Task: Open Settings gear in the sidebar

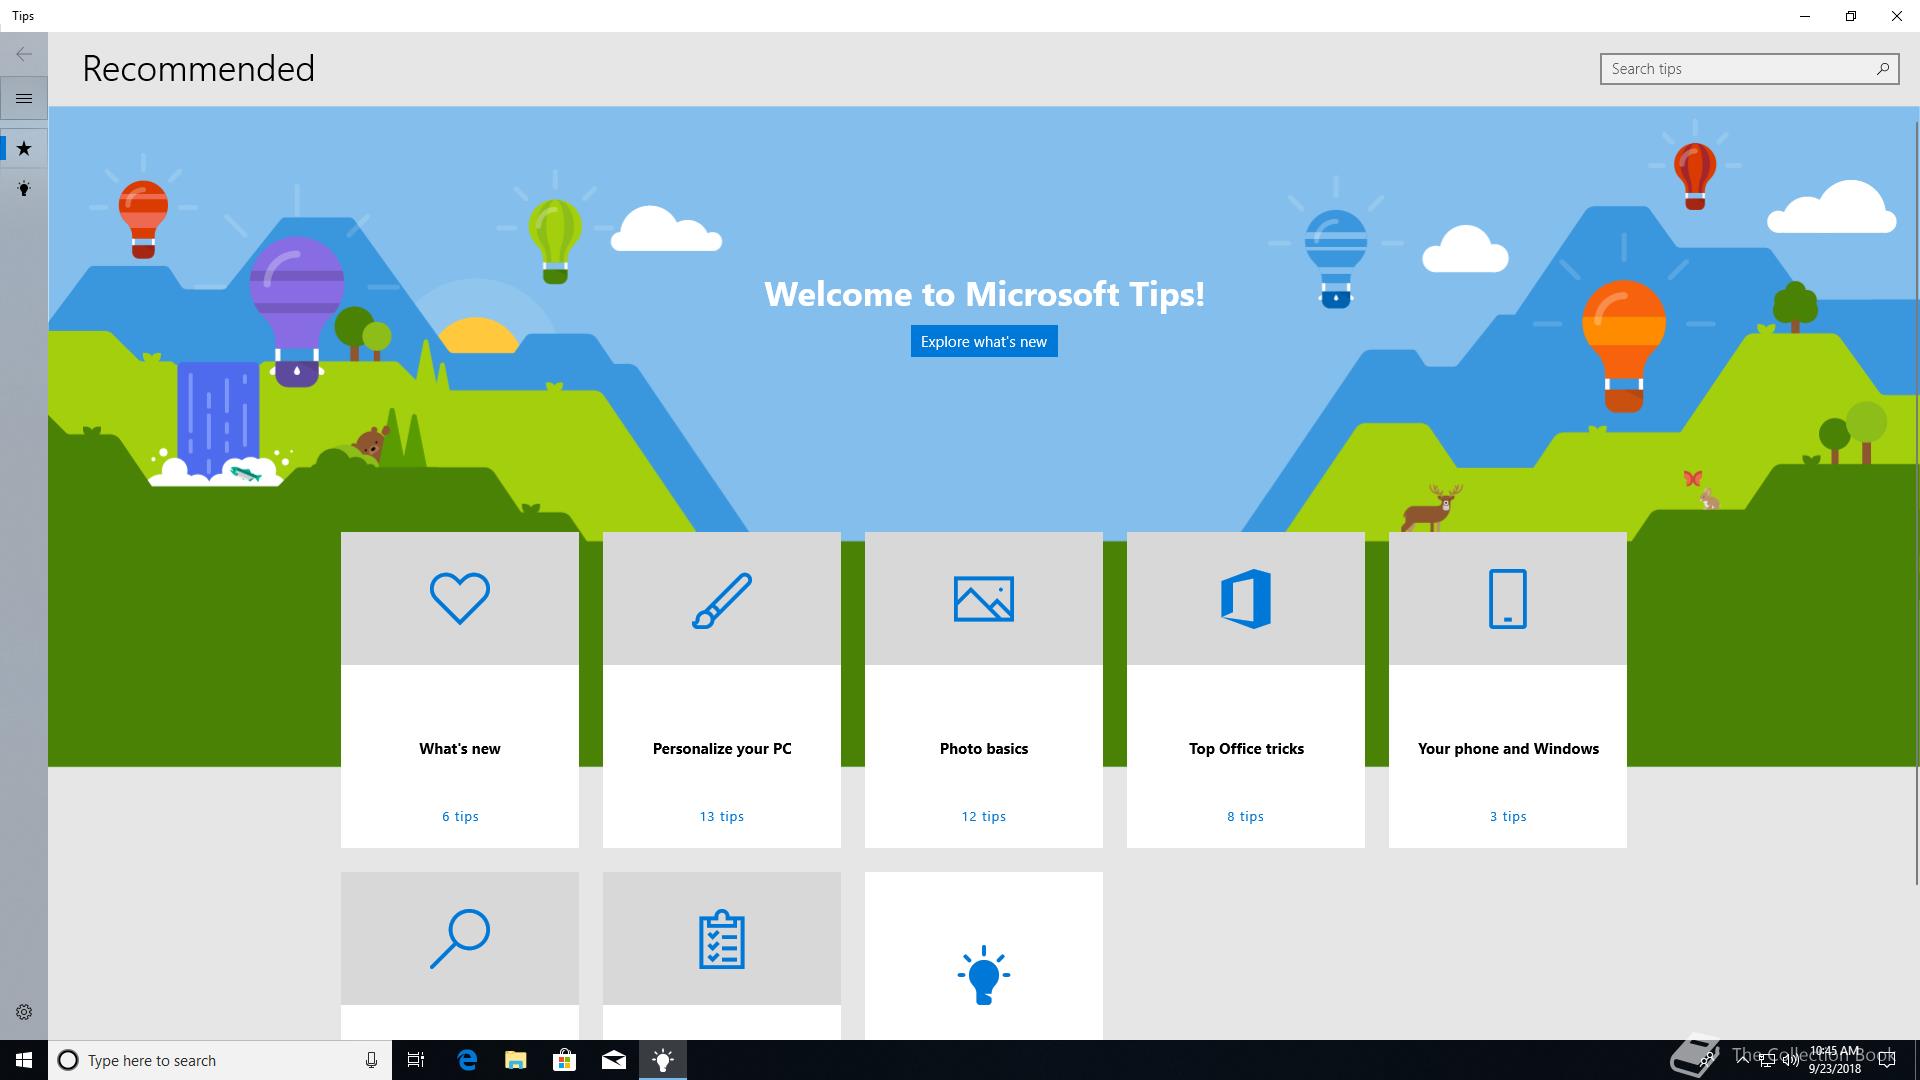Action: coord(24,1012)
